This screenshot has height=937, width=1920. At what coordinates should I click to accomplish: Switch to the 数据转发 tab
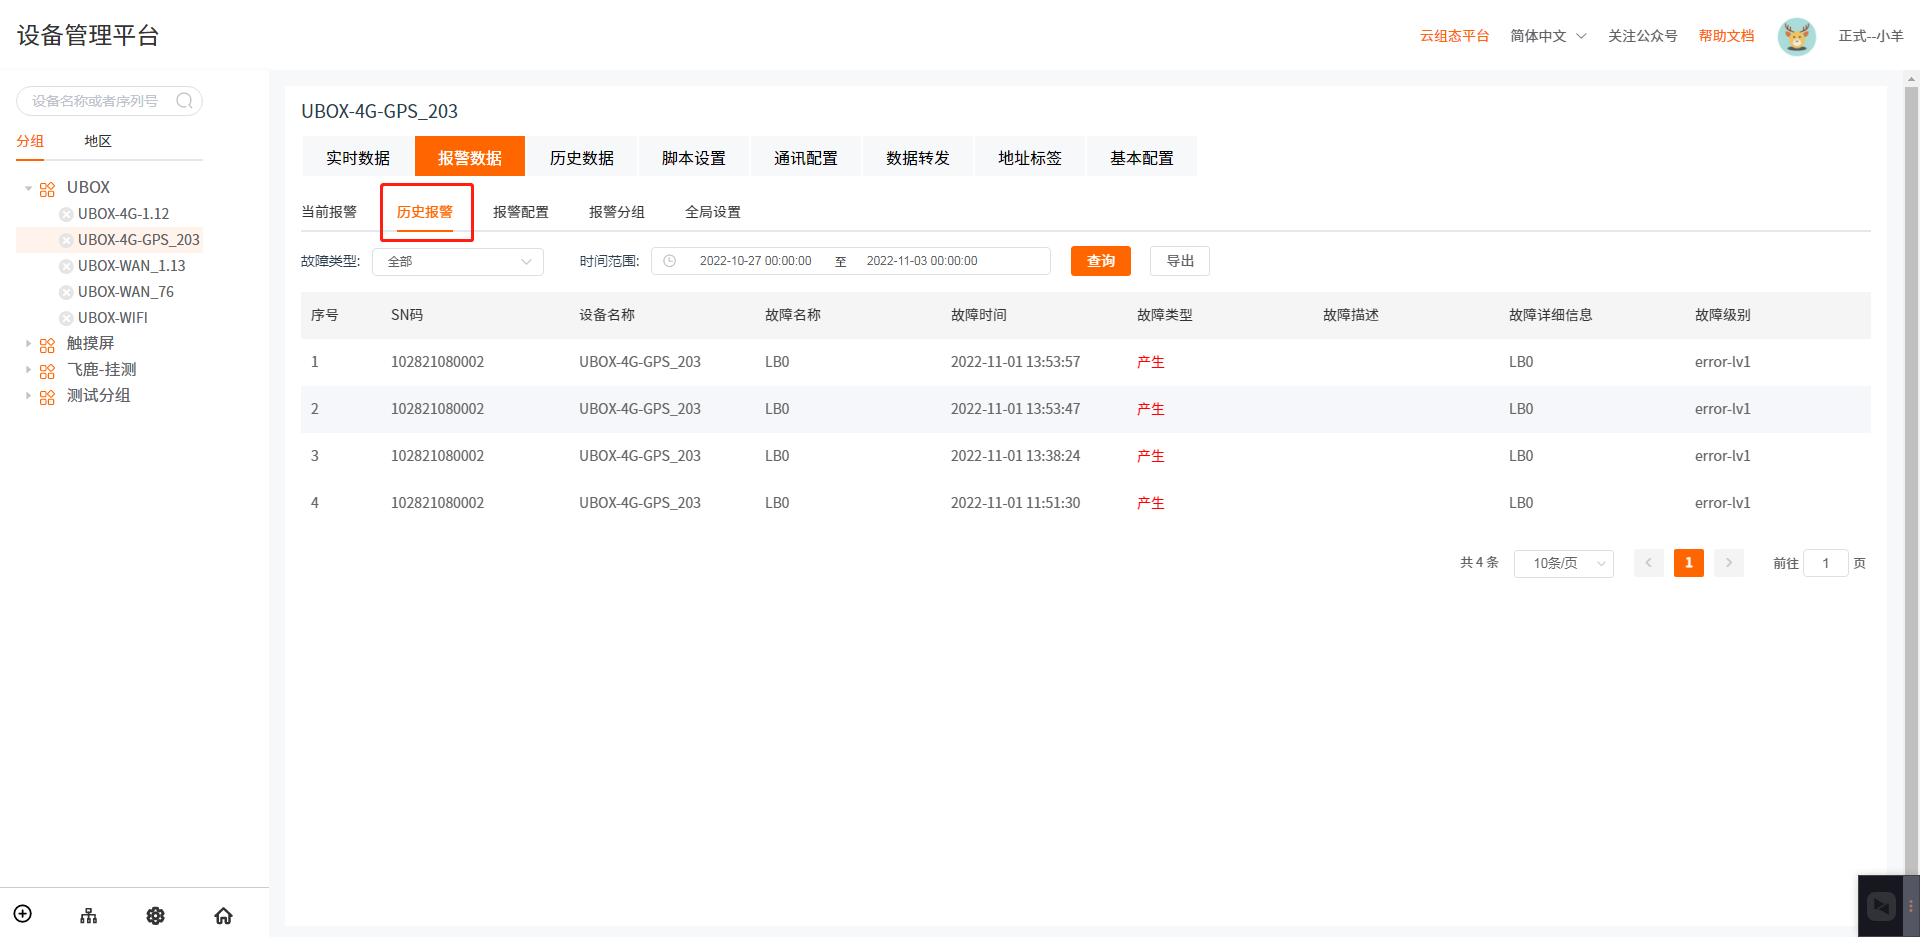918,157
